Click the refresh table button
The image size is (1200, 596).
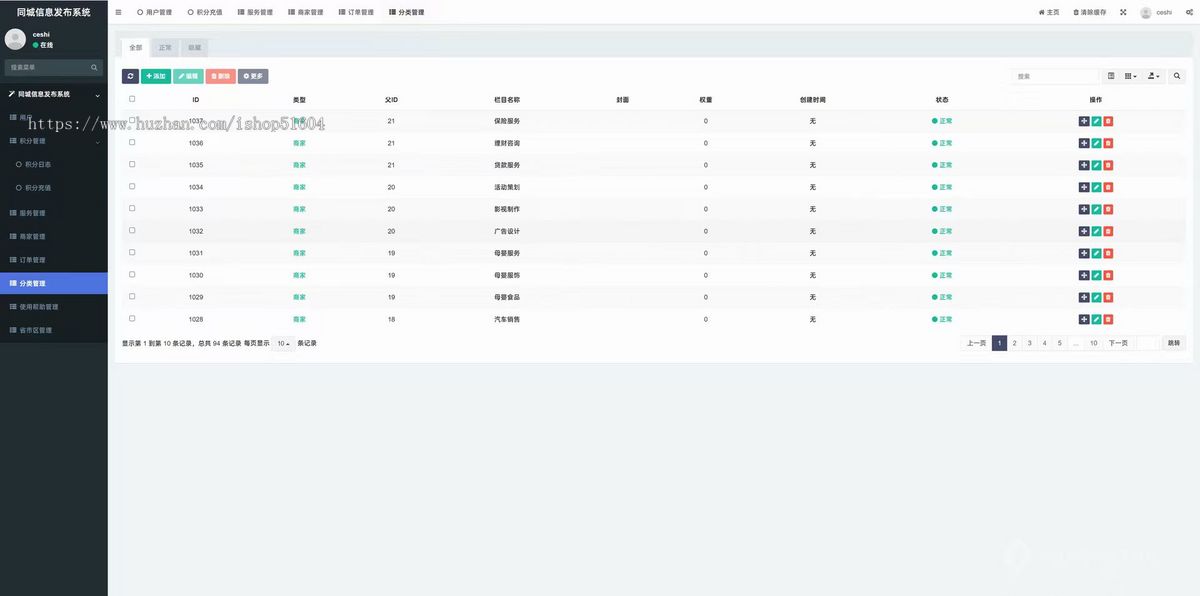130,76
